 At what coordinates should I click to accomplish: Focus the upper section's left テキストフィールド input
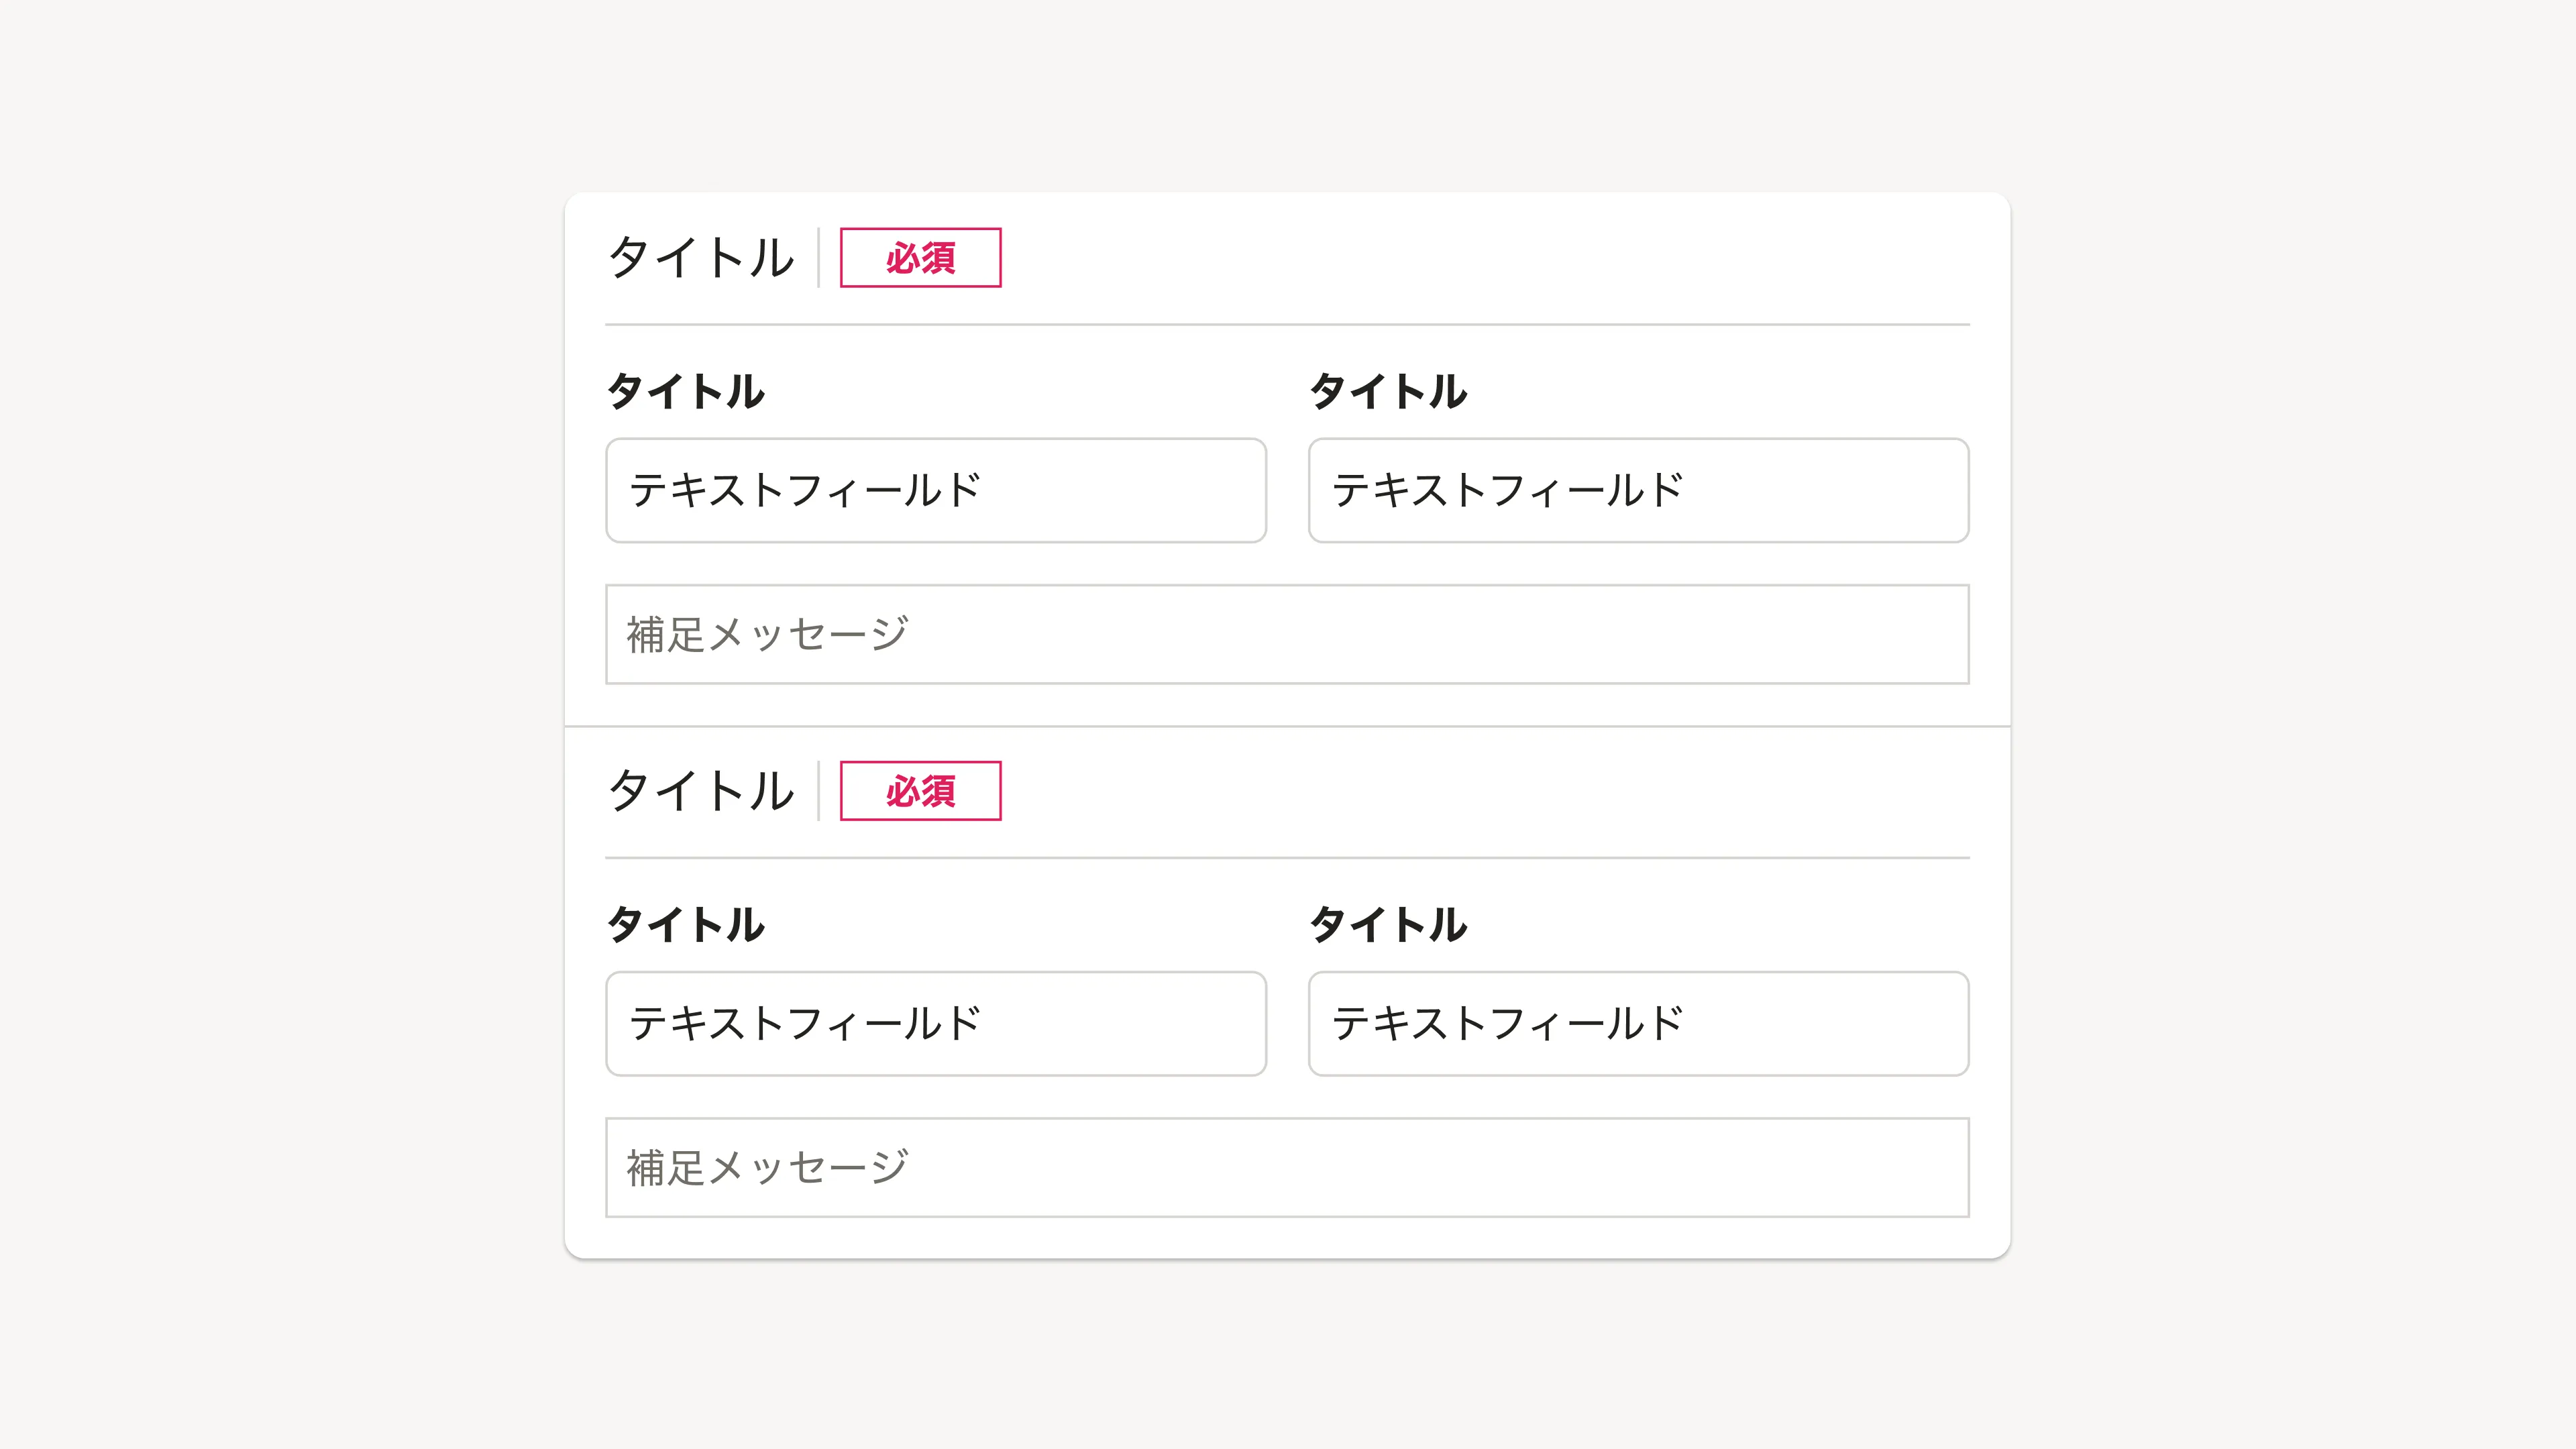936,491
